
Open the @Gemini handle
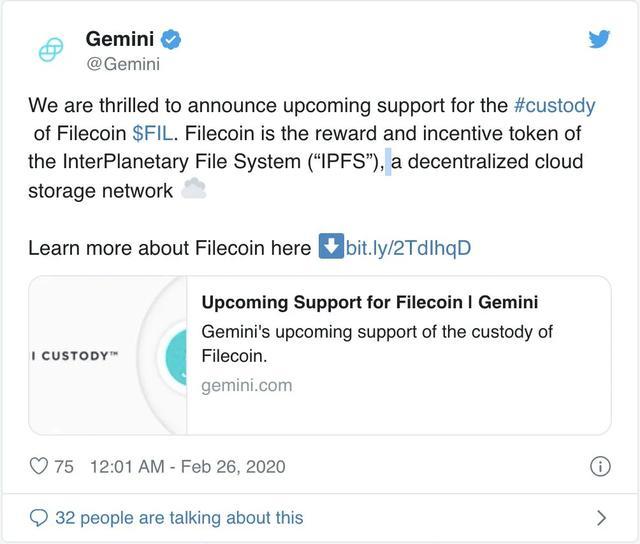tap(123, 64)
